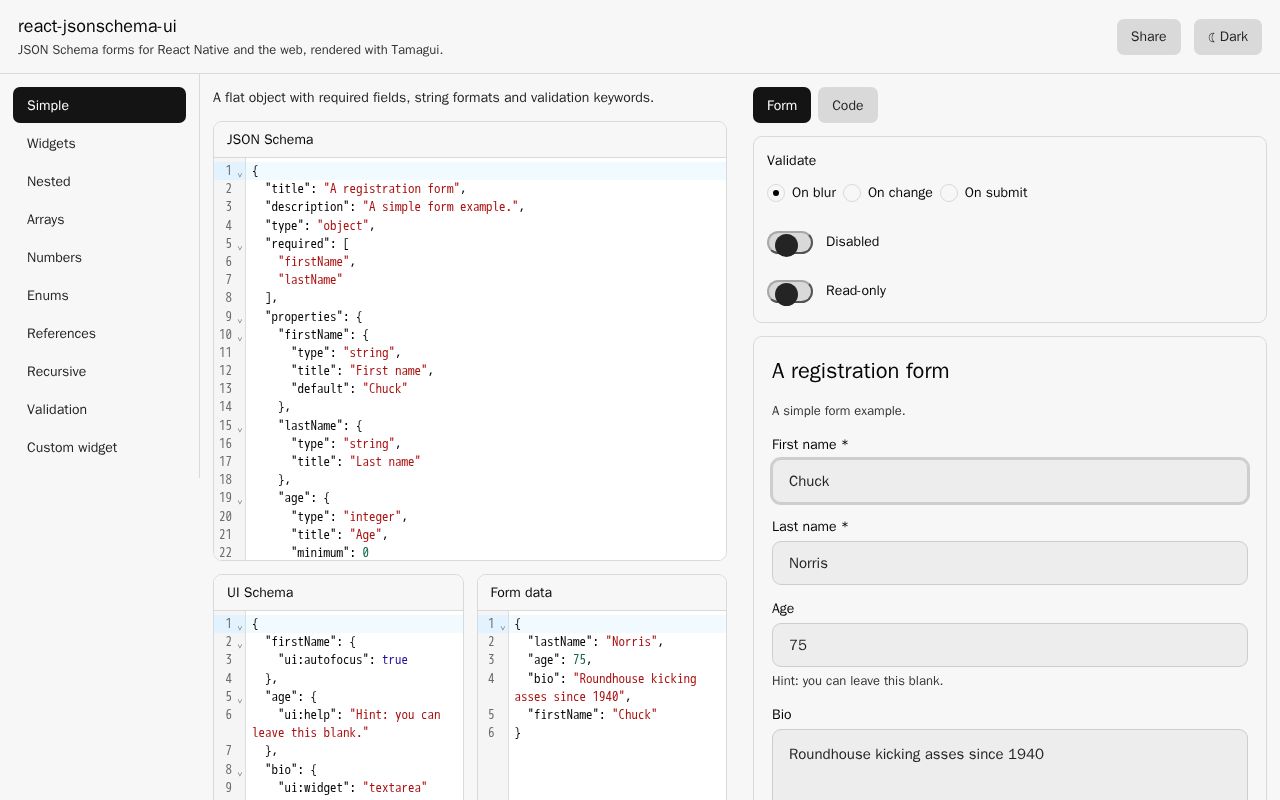
Task: Click into the Bio textarea
Action: [1010, 765]
